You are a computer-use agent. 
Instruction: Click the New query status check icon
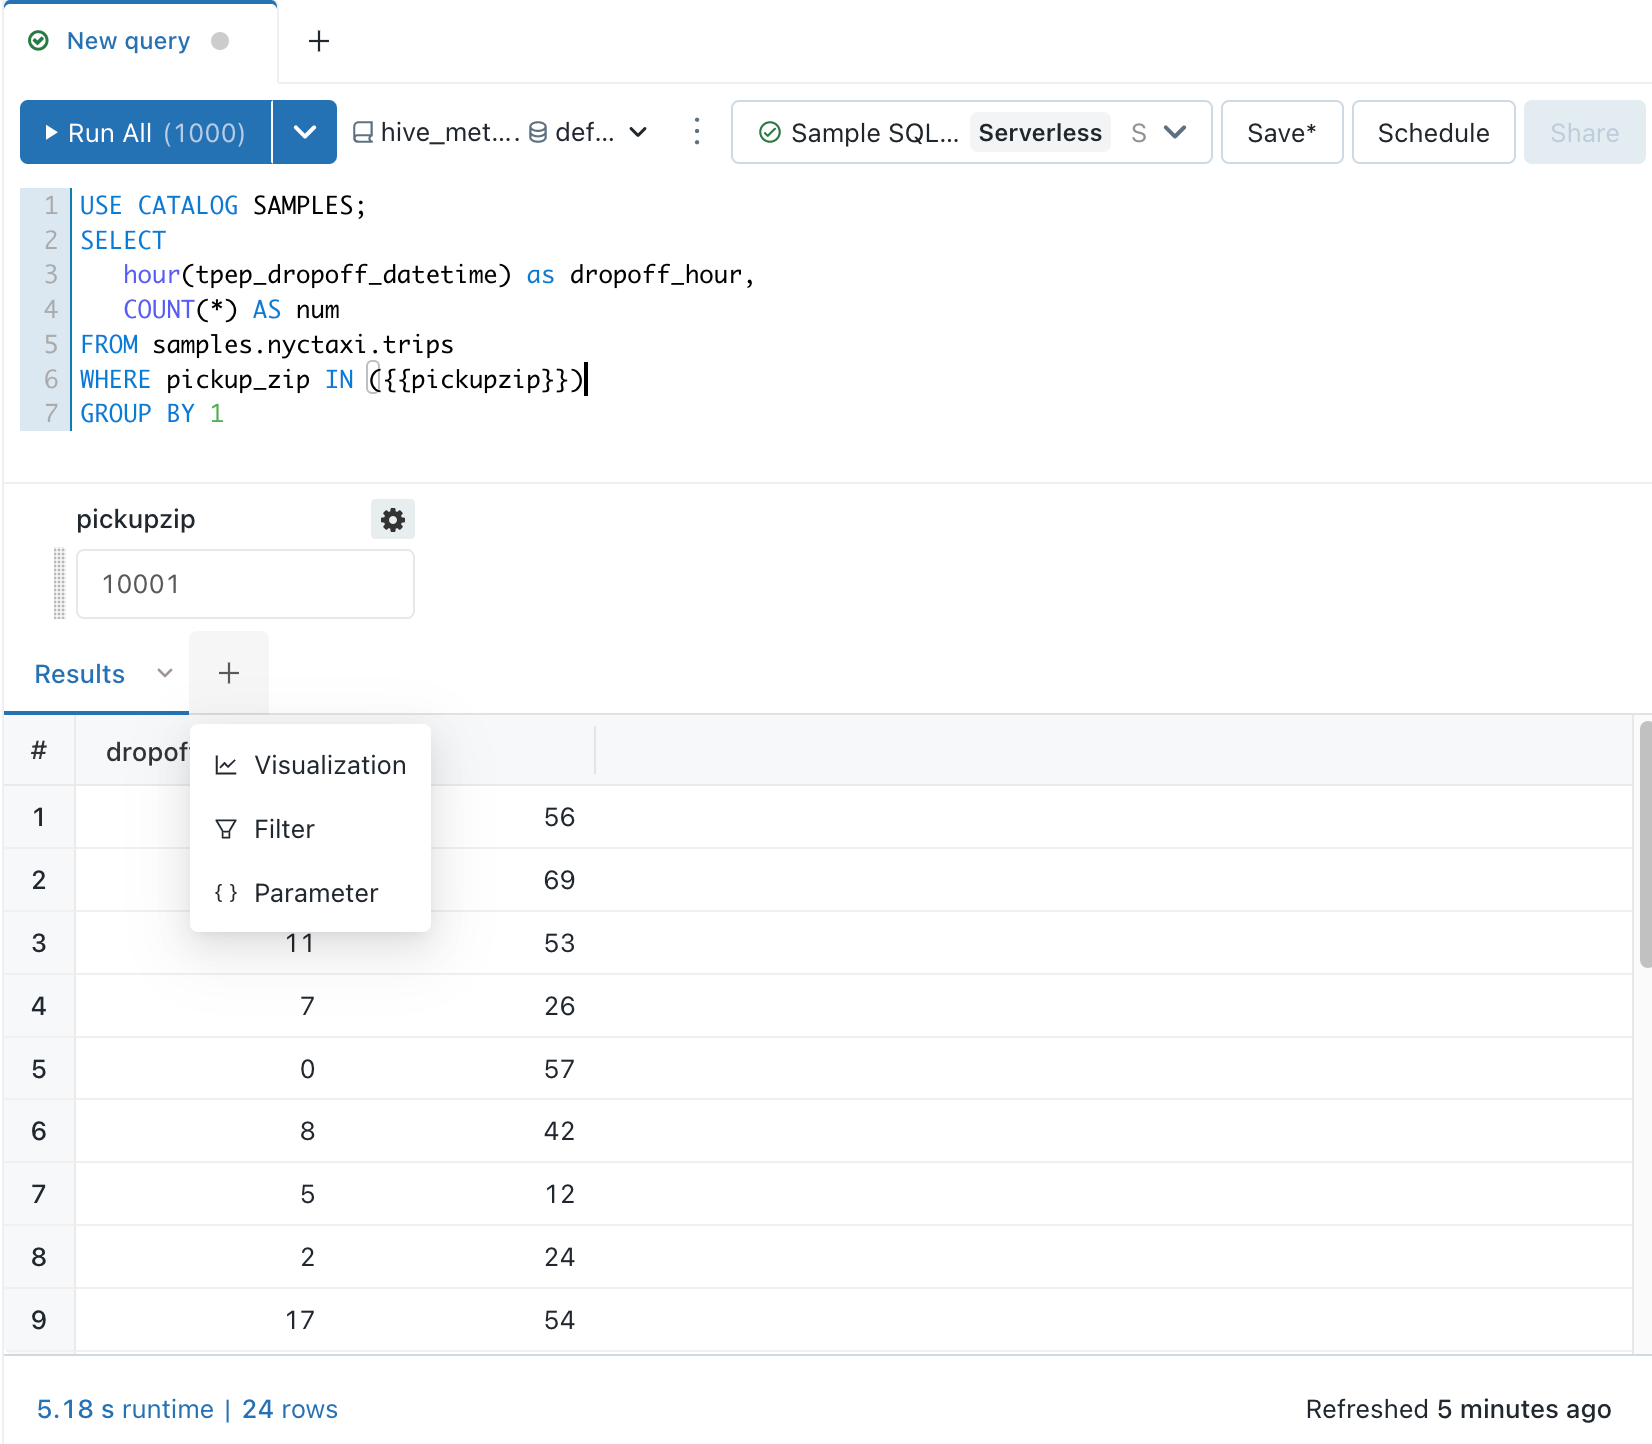(x=39, y=41)
